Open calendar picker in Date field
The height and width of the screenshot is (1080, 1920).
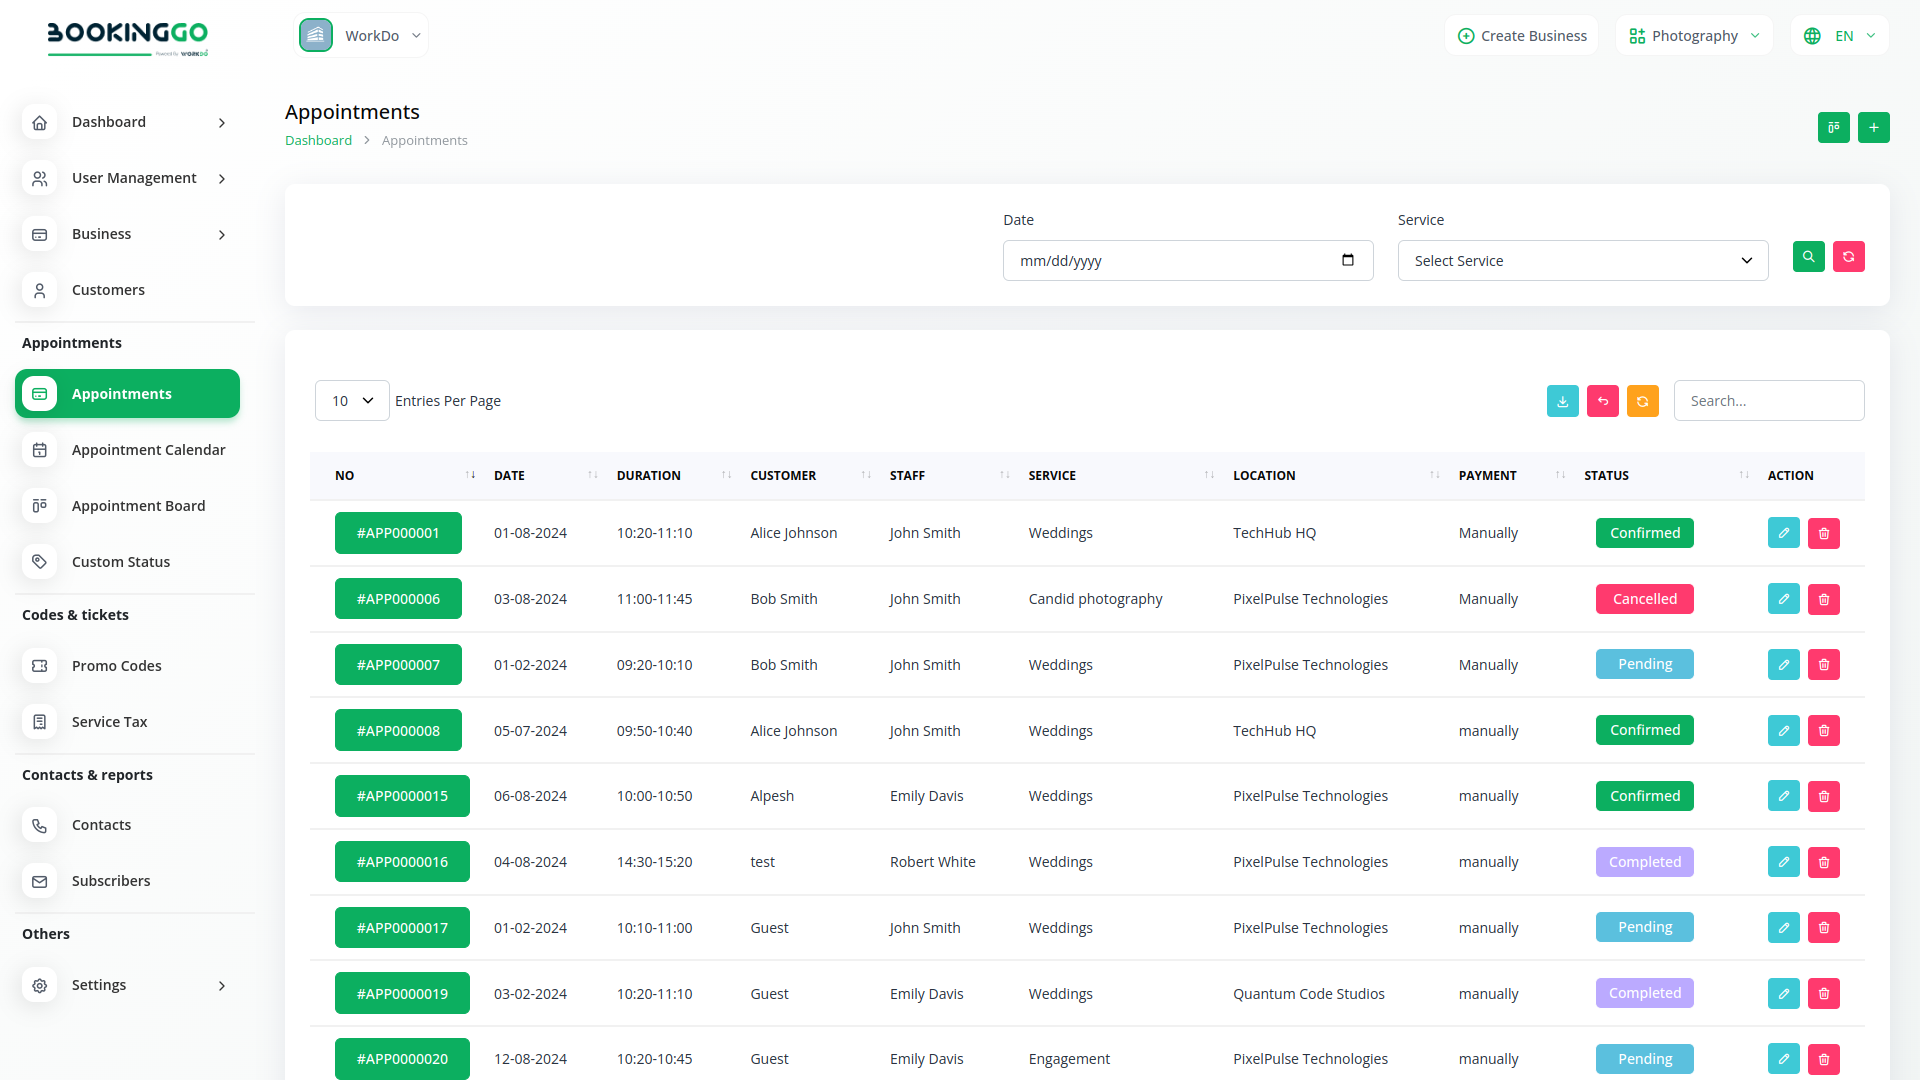coord(1347,260)
